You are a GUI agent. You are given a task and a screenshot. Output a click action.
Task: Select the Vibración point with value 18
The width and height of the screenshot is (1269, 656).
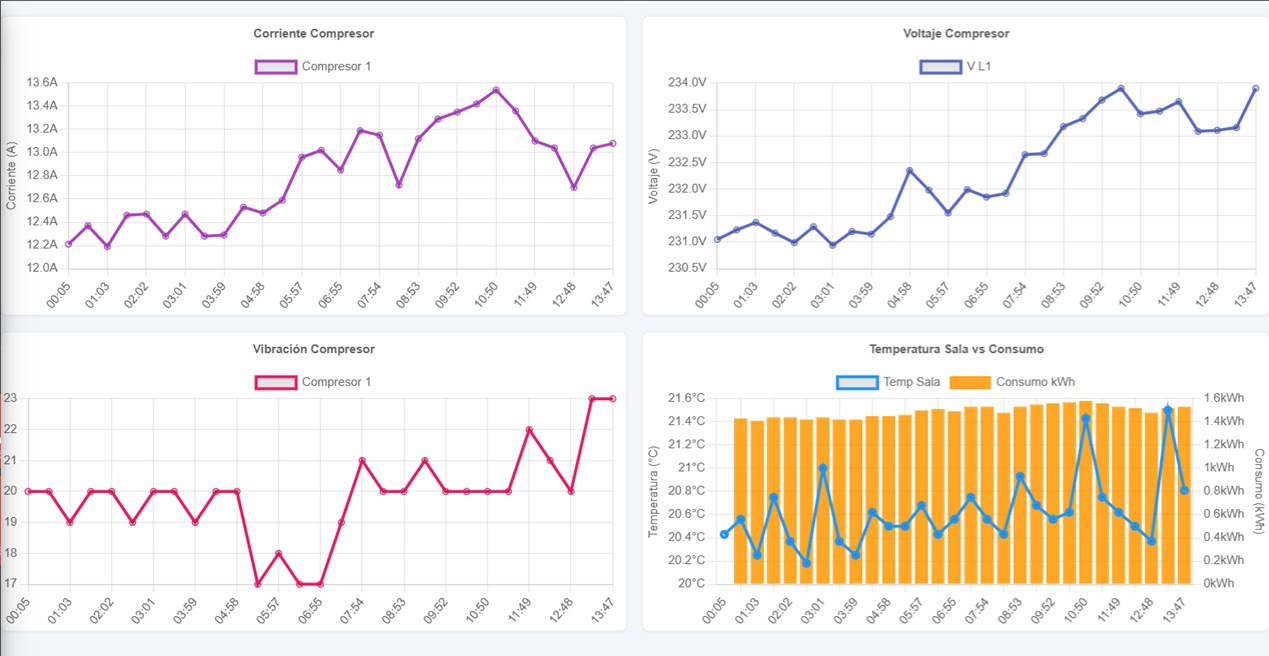click(279, 553)
